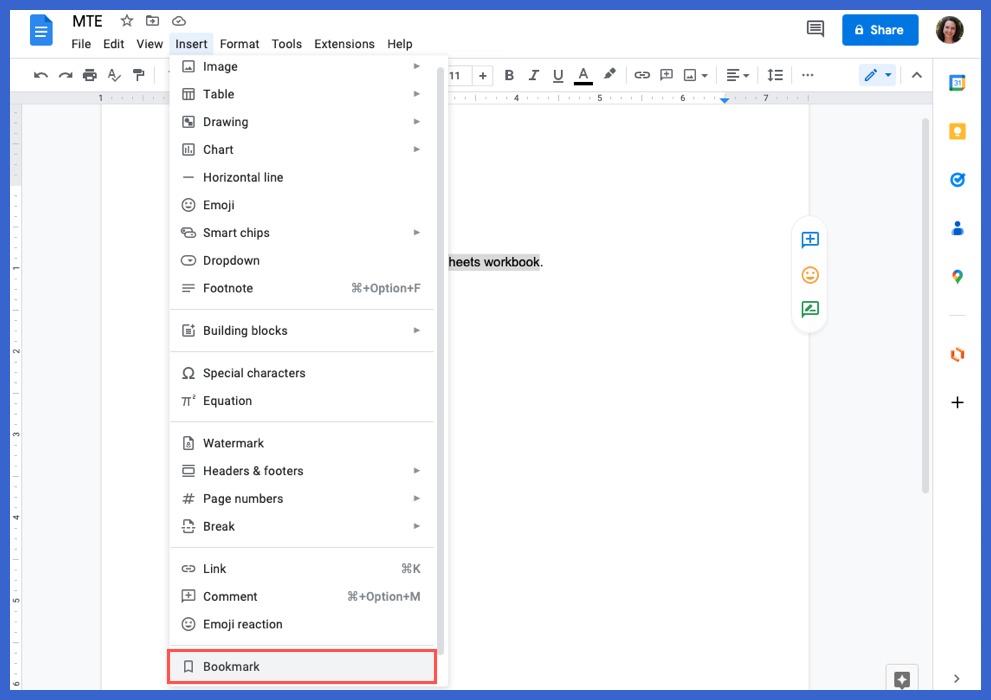This screenshot has height=700, width=991.
Task: Open the spelling and grammar check icon
Action: [113, 75]
